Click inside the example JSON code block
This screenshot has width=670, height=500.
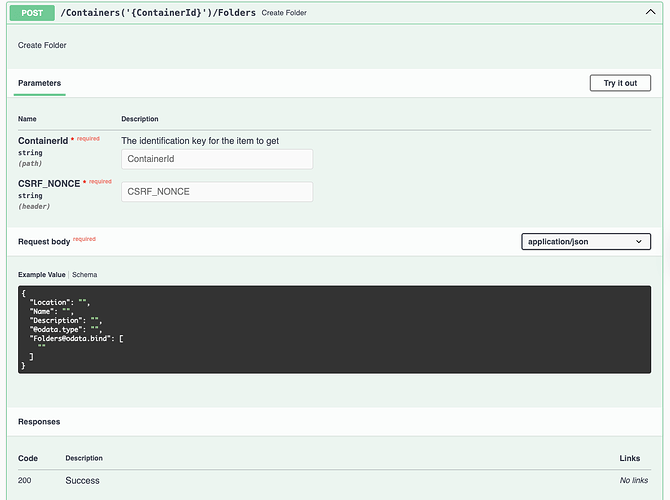(x=334, y=329)
